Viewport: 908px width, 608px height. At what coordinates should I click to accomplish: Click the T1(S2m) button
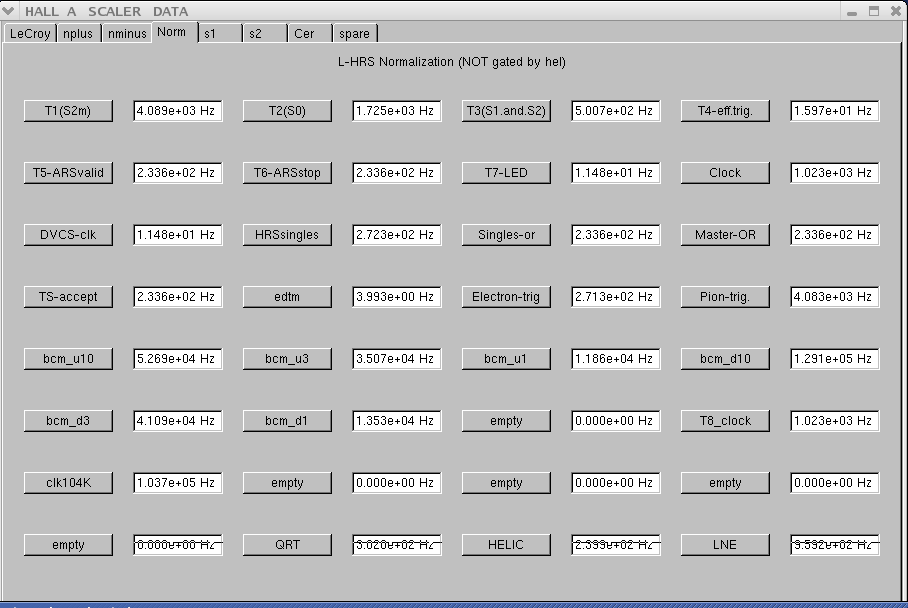[x=68, y=111]
